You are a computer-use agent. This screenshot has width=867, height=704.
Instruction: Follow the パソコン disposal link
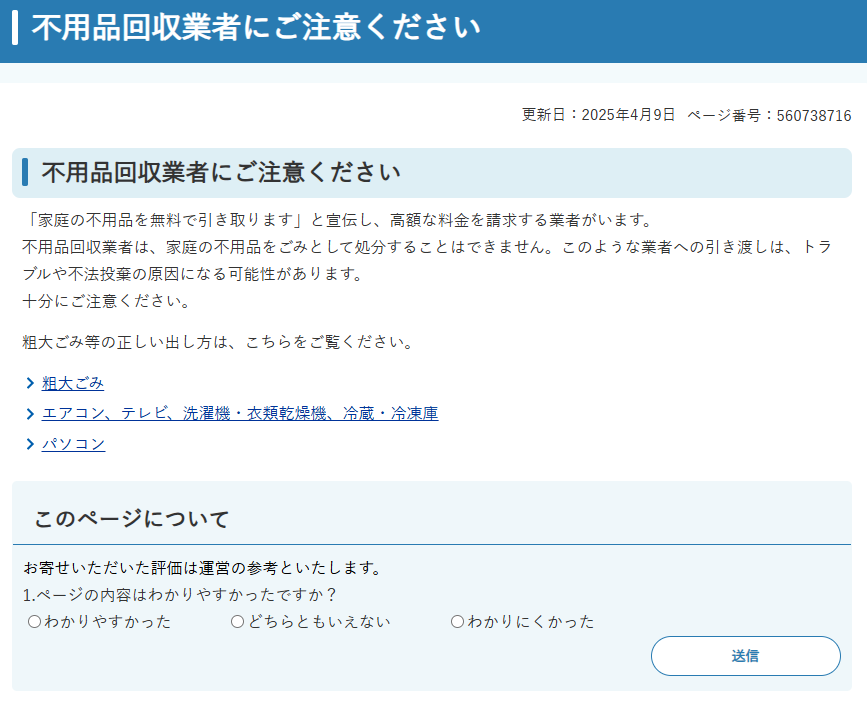pos(73,444)
